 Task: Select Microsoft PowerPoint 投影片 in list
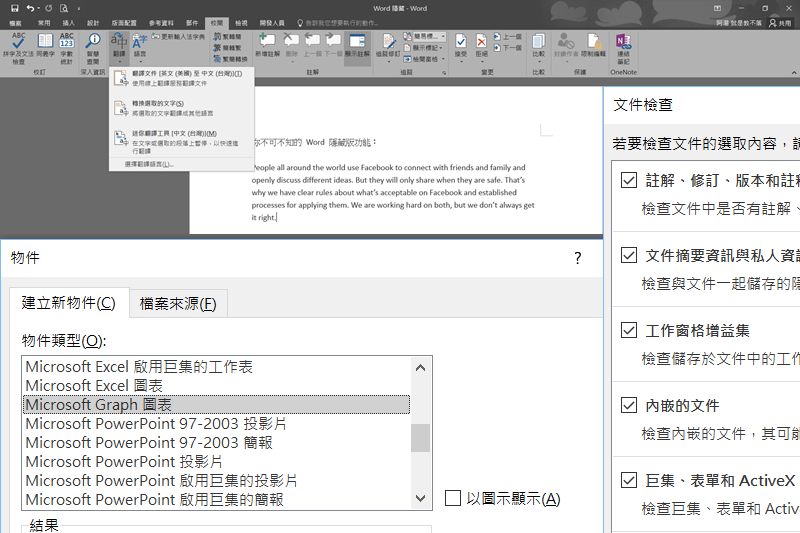[x=216, y=462]
